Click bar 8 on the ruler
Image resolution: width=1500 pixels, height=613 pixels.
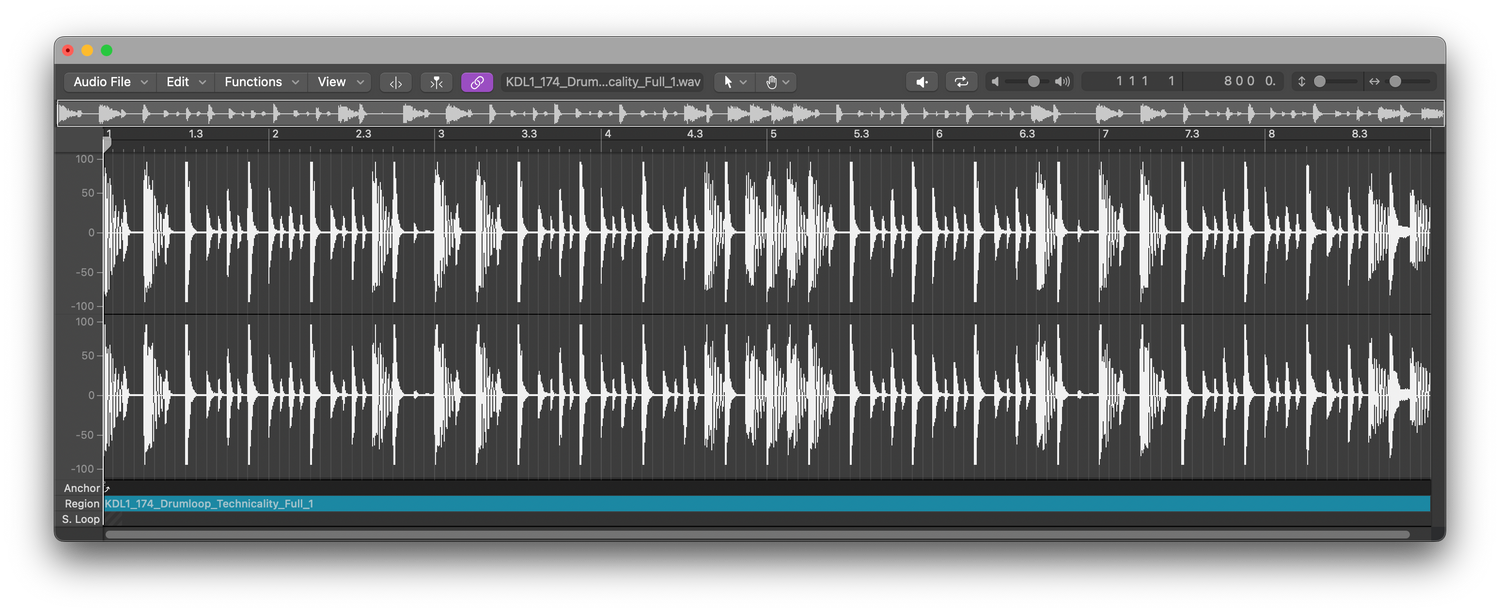pyautogui.click(x=1271, y=134)
